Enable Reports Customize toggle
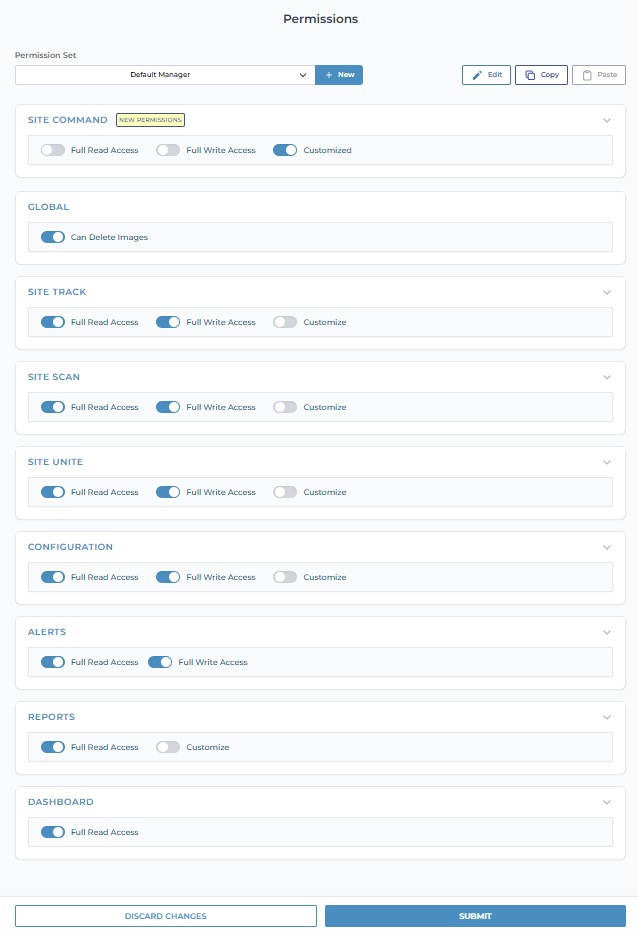 [168, 747]
